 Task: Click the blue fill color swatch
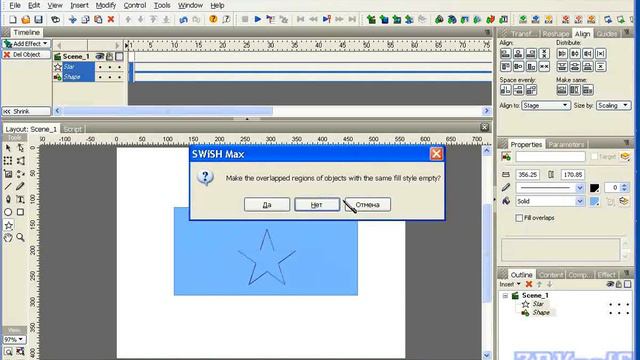594,201
